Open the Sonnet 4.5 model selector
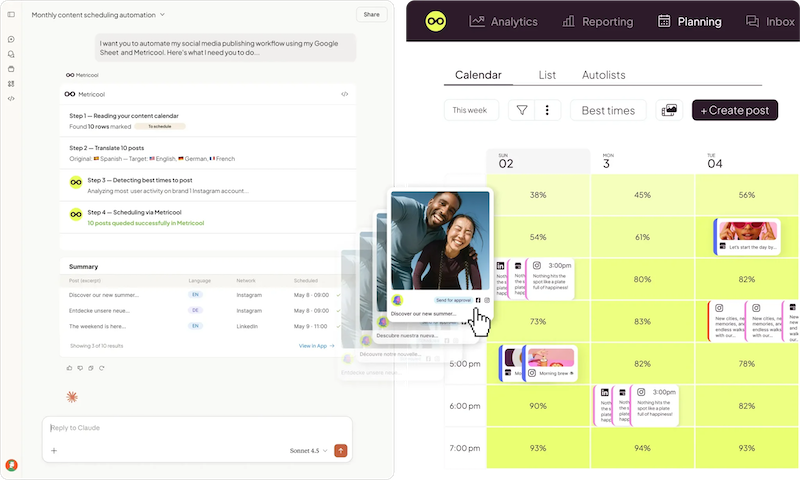Viewport: 800px width, 480px height. [x=308, y=451]
